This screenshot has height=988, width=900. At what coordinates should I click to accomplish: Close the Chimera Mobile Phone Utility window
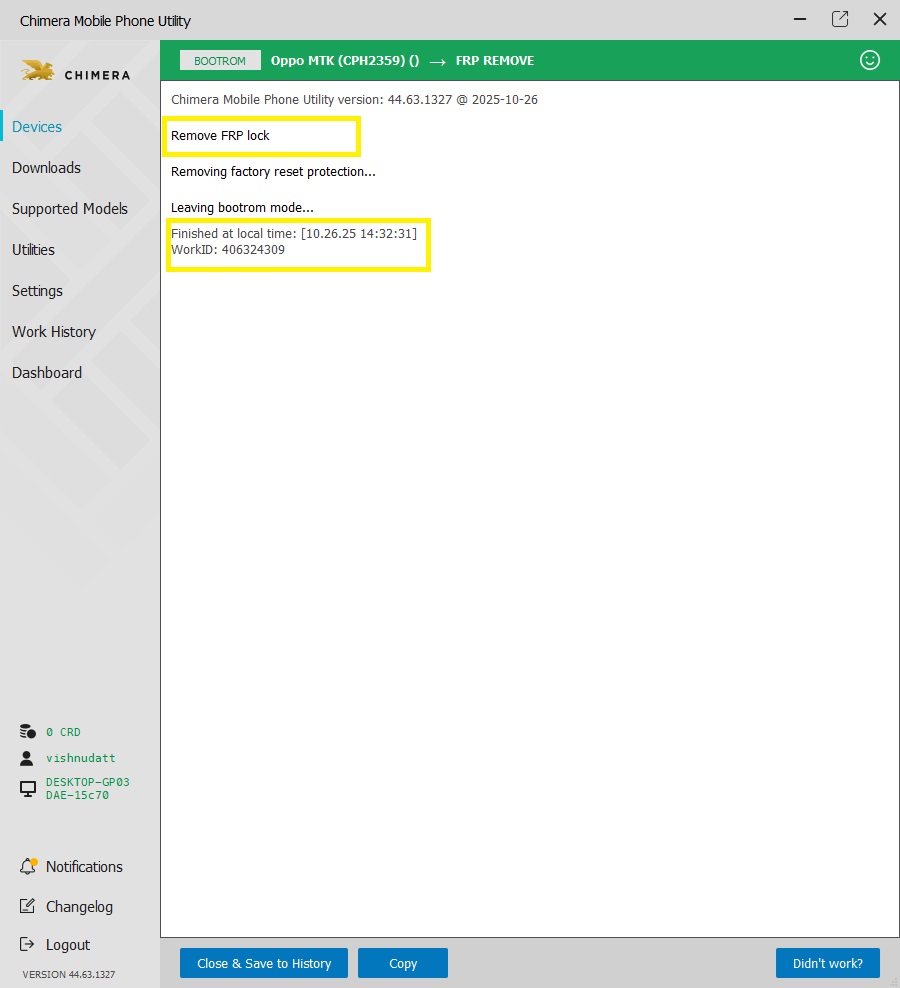click(x=880, y=19)
